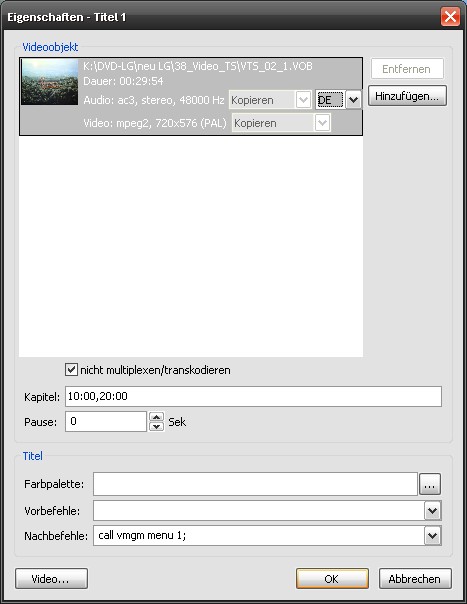Open the audio Kopieren format dropdown
This screenshot has width=467, height=604.
tap(270, 100)
